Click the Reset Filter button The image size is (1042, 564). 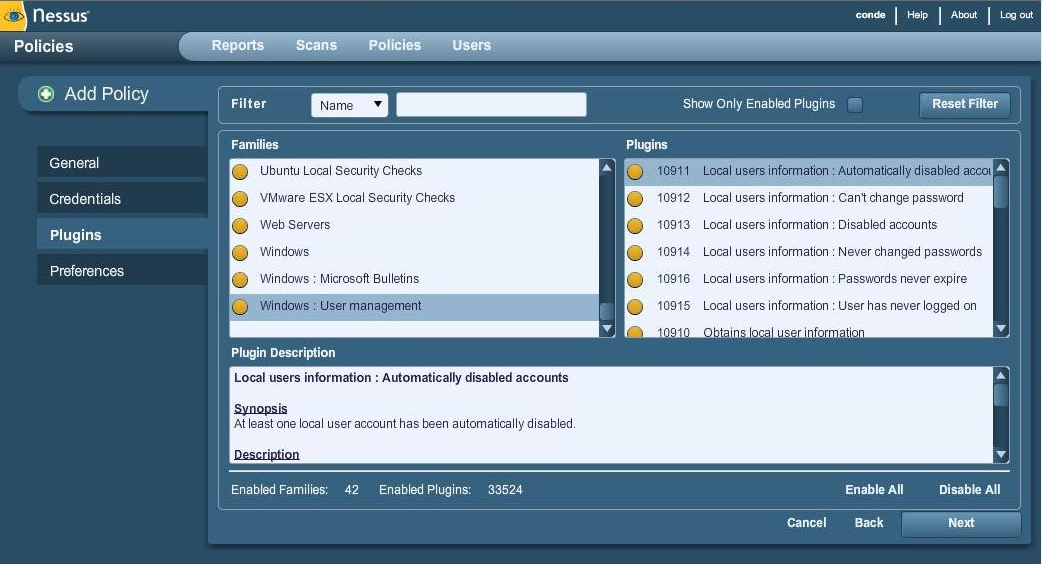pyautogui.click(x=965, y=104)
